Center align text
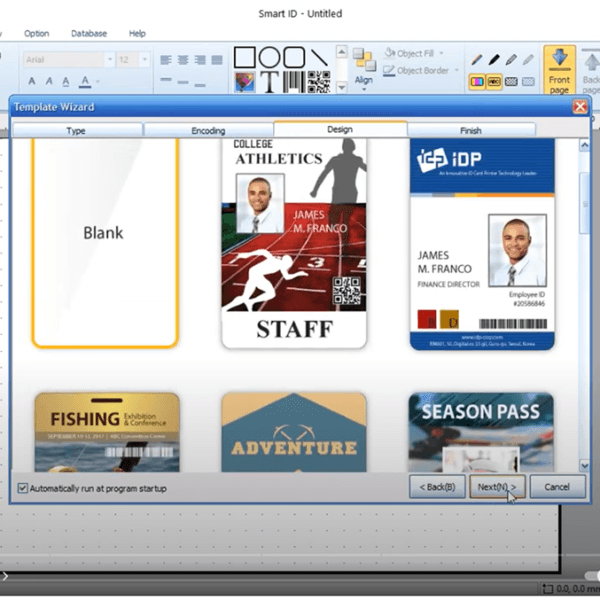This screenshot has width=600, height=600. pyautogui.click(x=183, y=60)
